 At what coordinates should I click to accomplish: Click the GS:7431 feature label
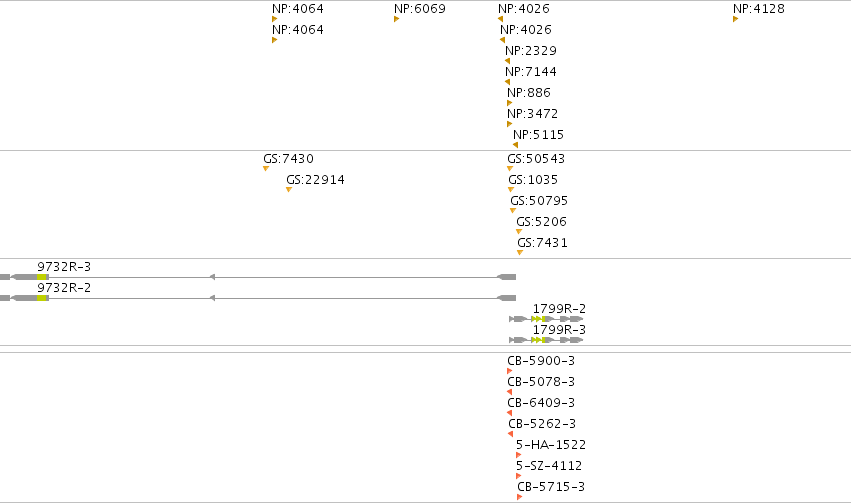pos(543,243)
